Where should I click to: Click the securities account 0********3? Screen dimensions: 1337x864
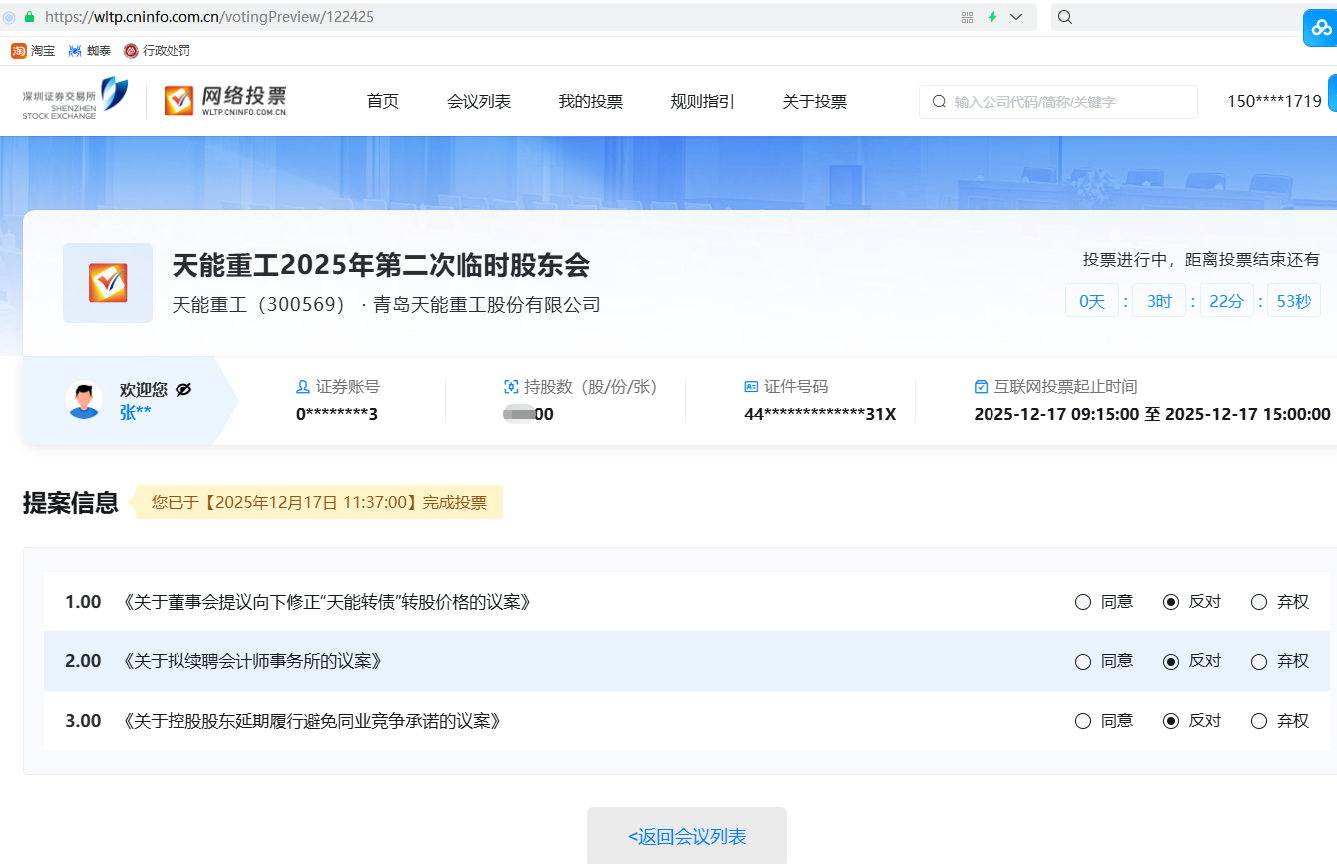337,414
